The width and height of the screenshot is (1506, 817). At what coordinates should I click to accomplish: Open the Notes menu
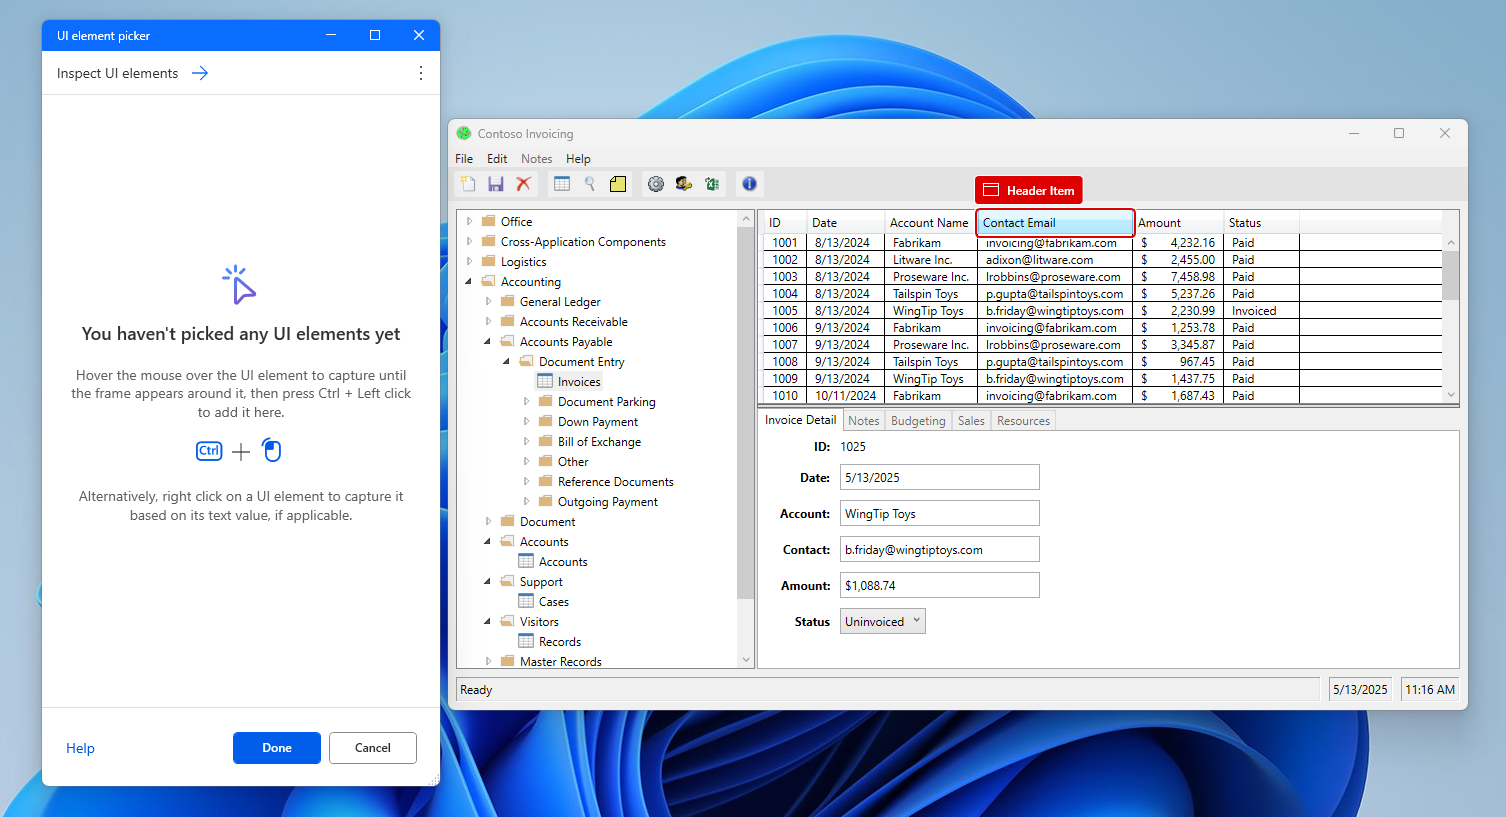[536, 158]
